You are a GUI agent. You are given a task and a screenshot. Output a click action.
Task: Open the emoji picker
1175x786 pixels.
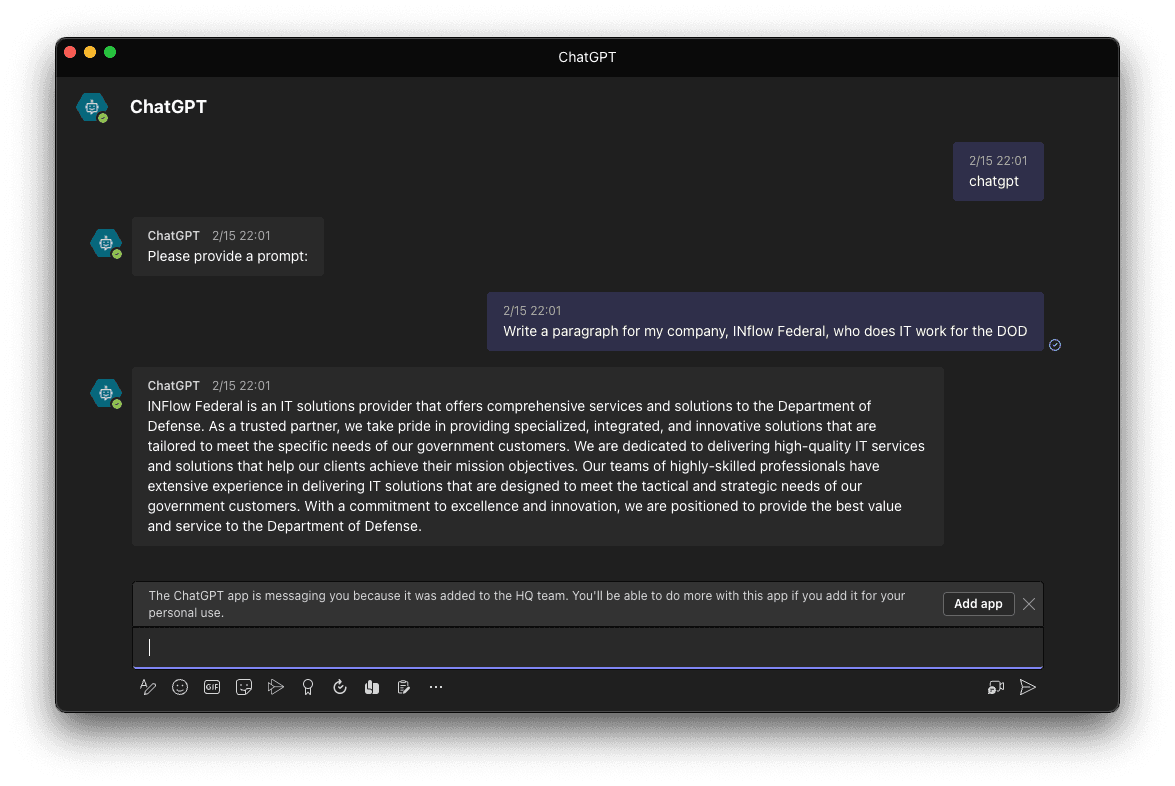pyautogui.click(x=180, y=687)
